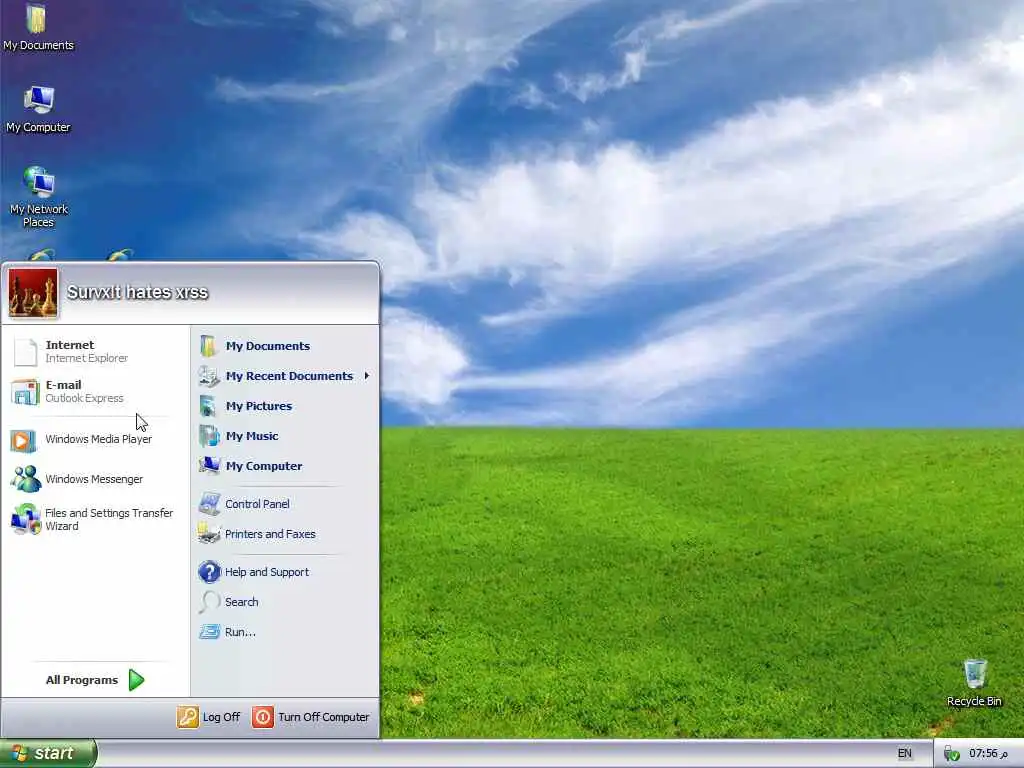Screen dimensions: 1024x768
Task: Select the Search text entry
Action: point(242,602)
